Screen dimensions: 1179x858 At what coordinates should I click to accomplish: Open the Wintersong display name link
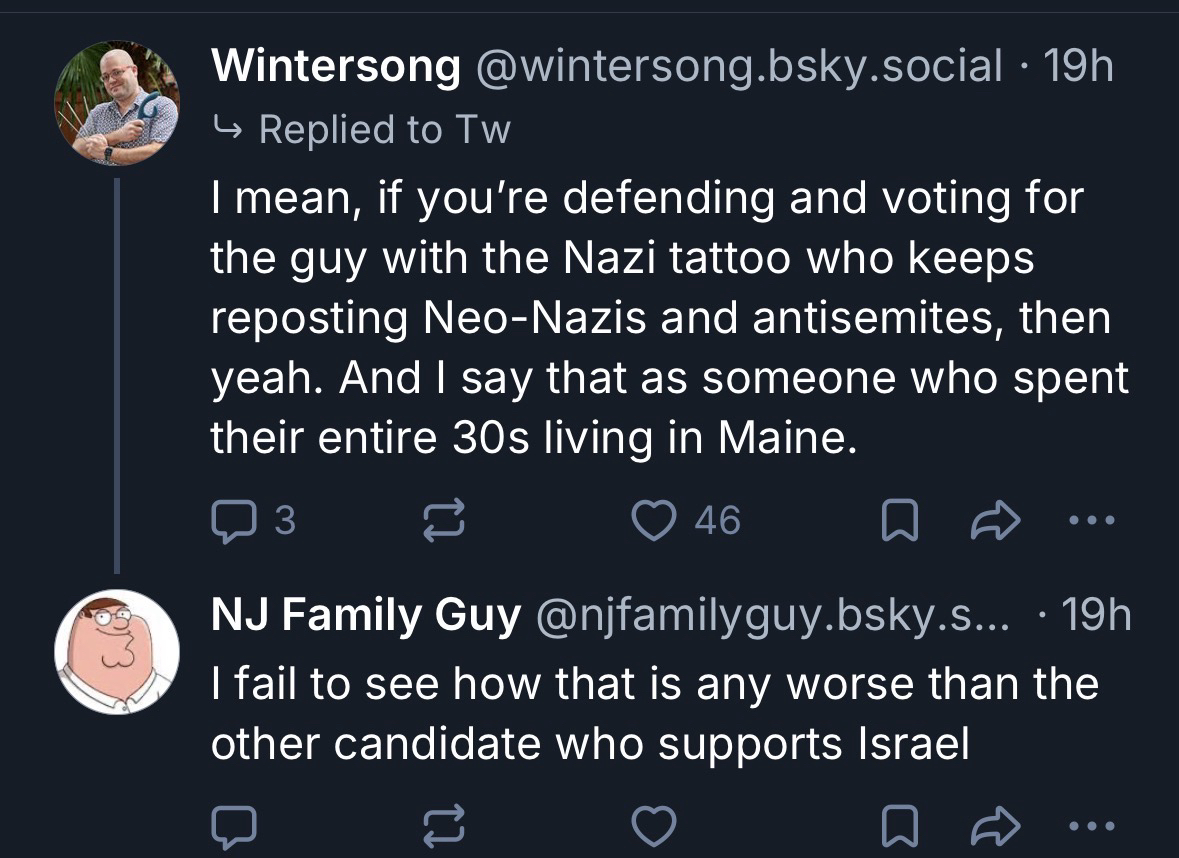click(x=336, y=67)
